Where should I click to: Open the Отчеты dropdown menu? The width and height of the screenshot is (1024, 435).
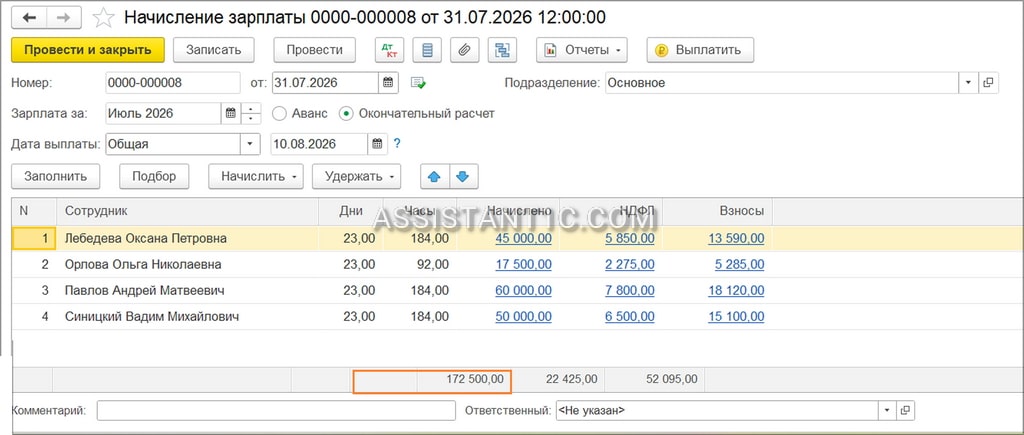coord(582,50)
